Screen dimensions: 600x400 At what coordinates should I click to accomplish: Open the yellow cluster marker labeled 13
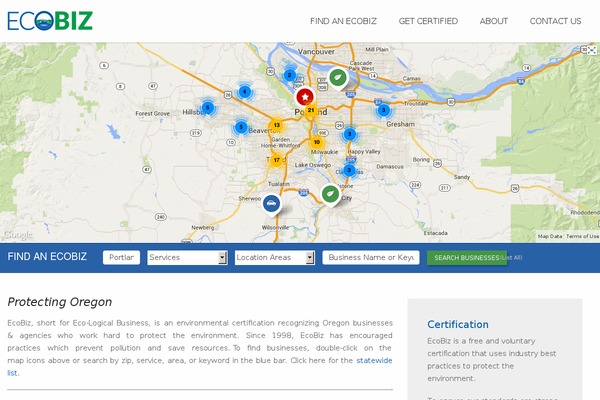click(276, 125)
